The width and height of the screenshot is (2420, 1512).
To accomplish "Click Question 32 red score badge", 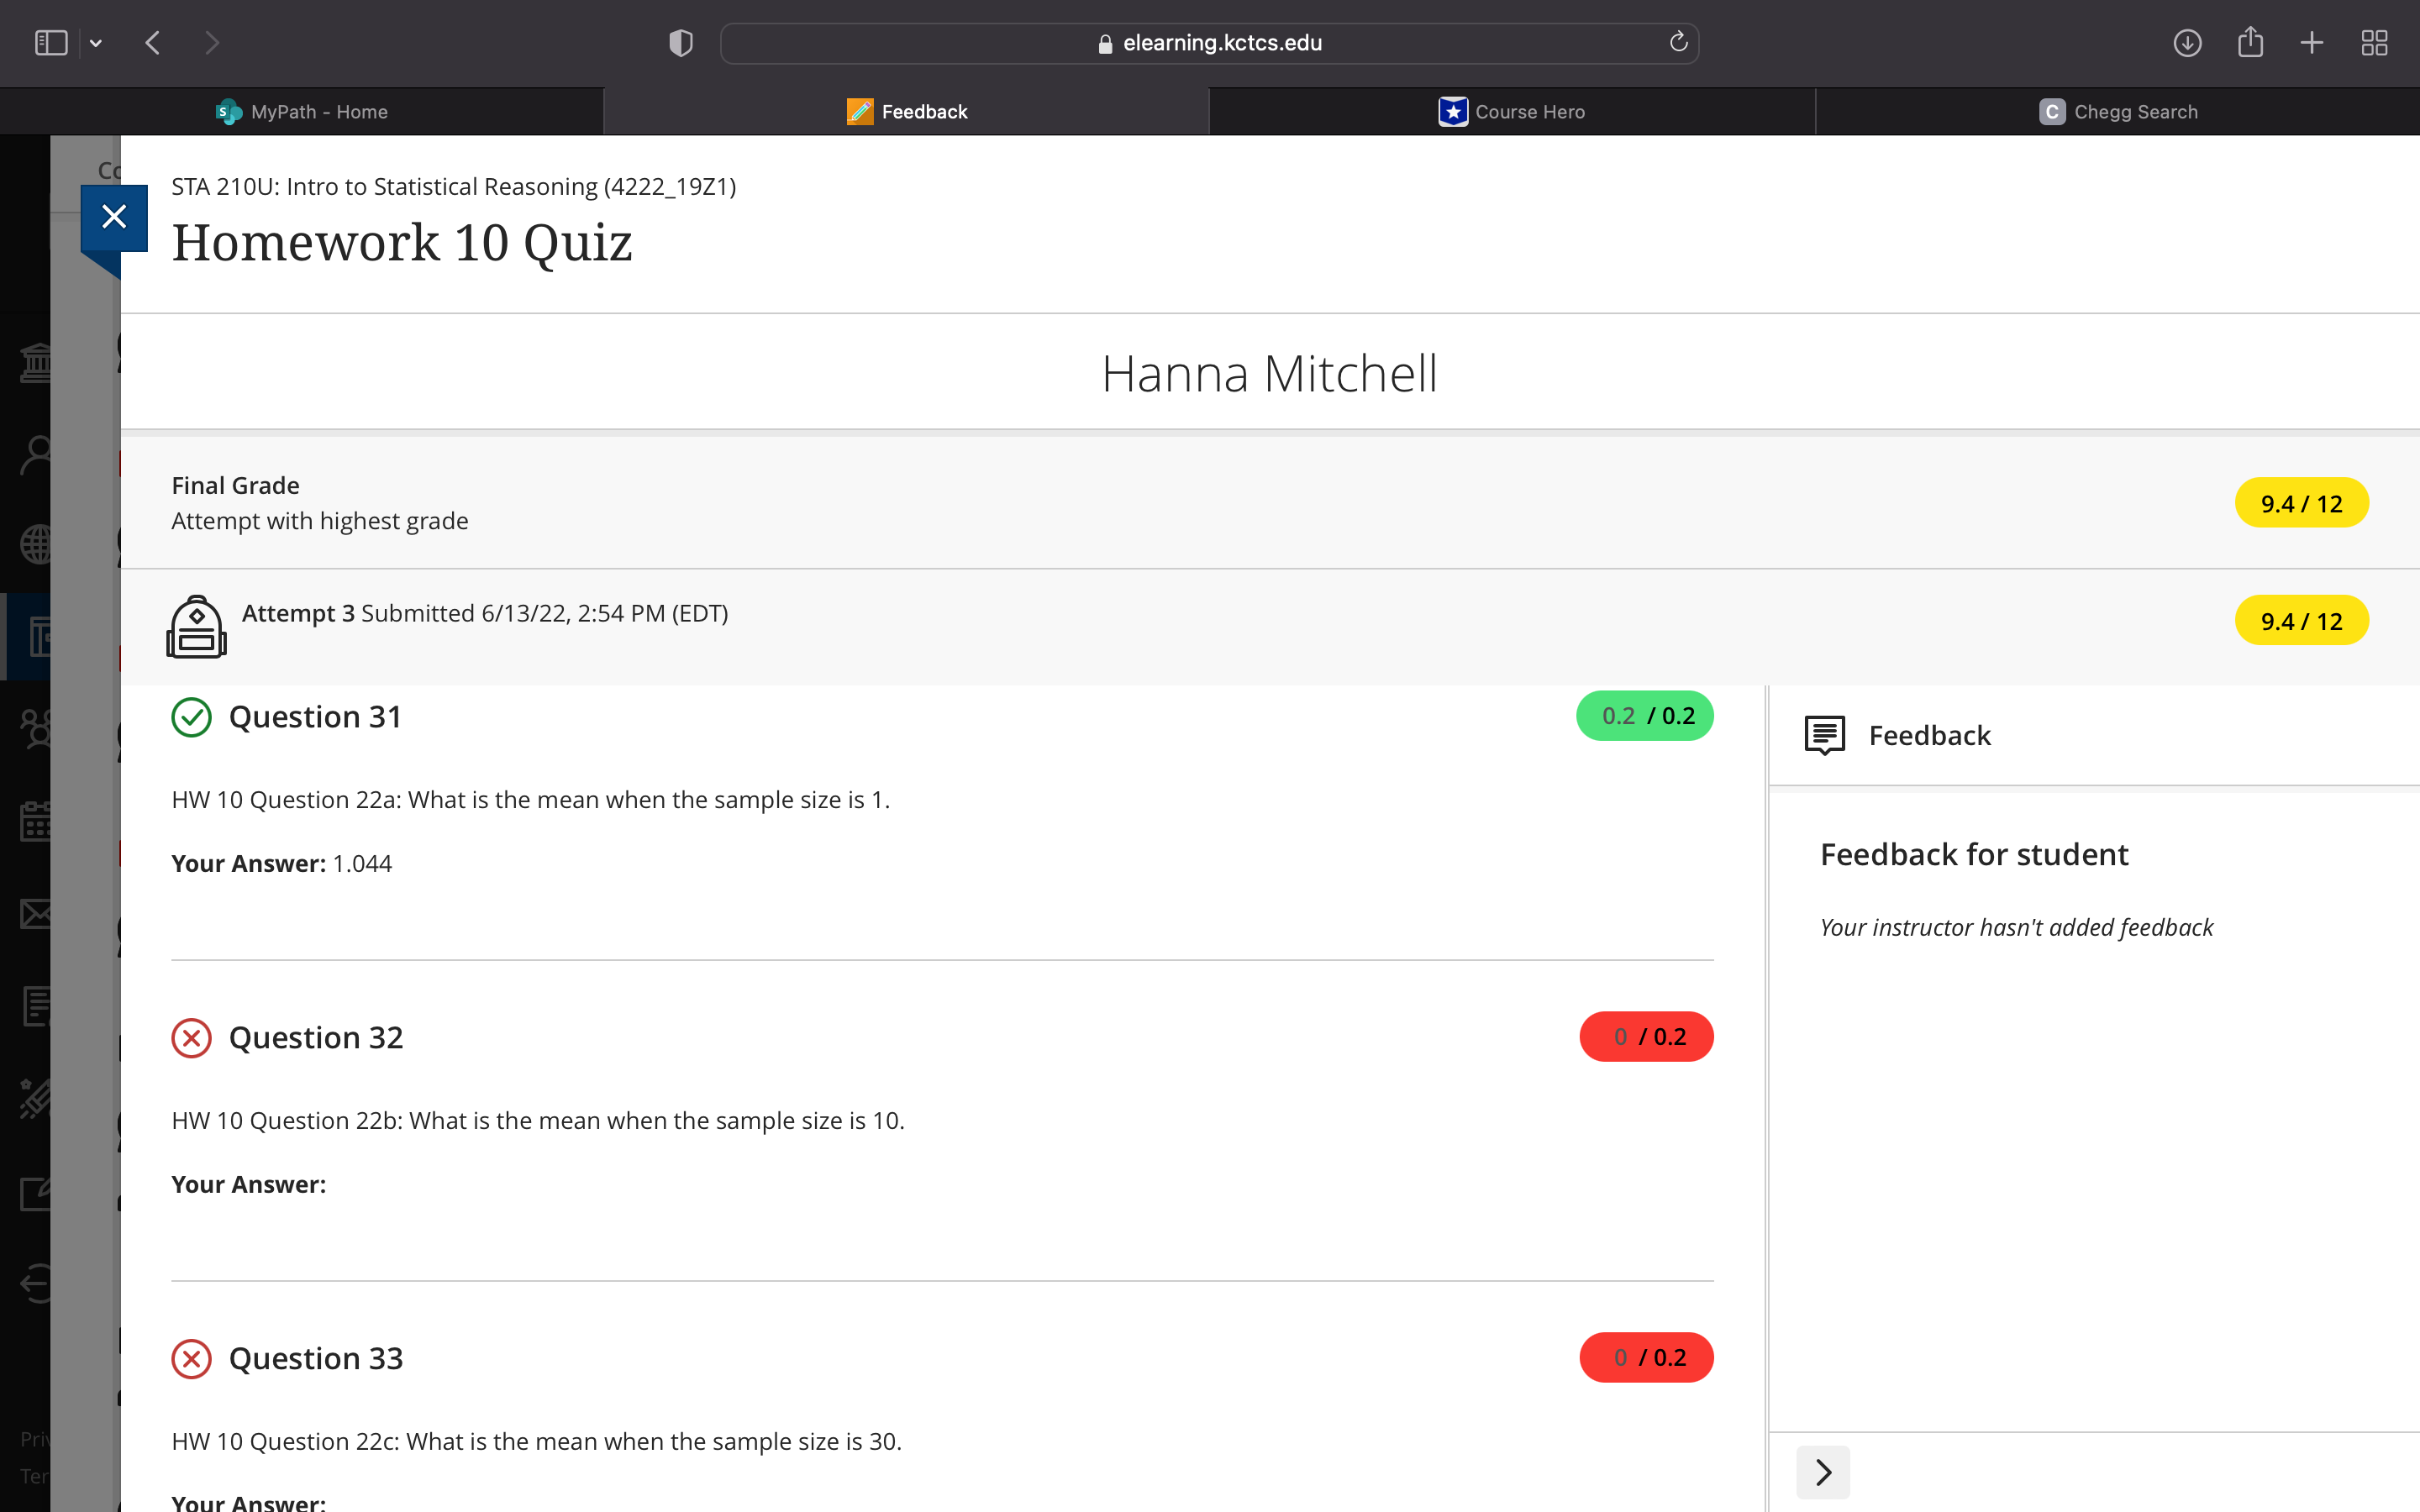I will (x=1646, y=1037).
